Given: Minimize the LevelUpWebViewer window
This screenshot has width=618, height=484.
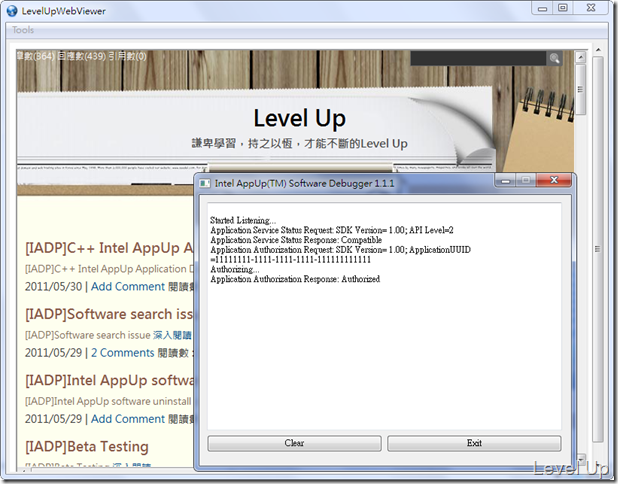Looking at the screenshot, I should [x=542, y=8].
